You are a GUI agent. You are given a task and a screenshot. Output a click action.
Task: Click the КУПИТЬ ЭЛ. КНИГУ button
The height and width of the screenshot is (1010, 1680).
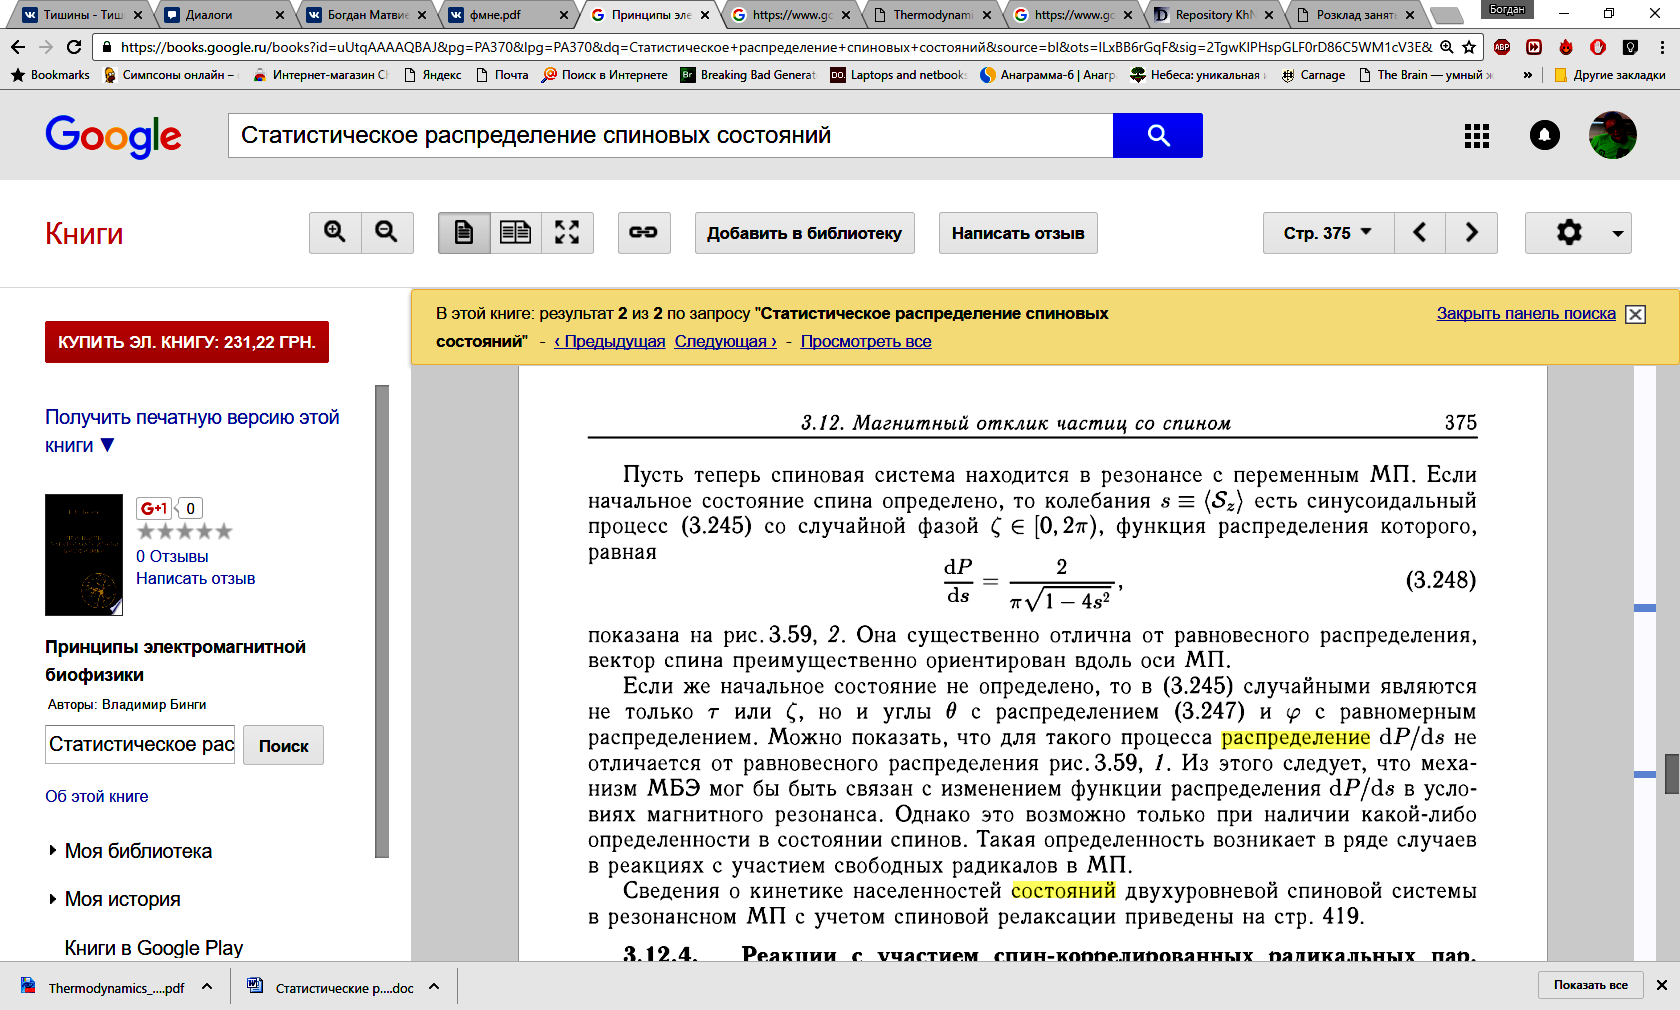pyautogui.click(x=187, y=342)
